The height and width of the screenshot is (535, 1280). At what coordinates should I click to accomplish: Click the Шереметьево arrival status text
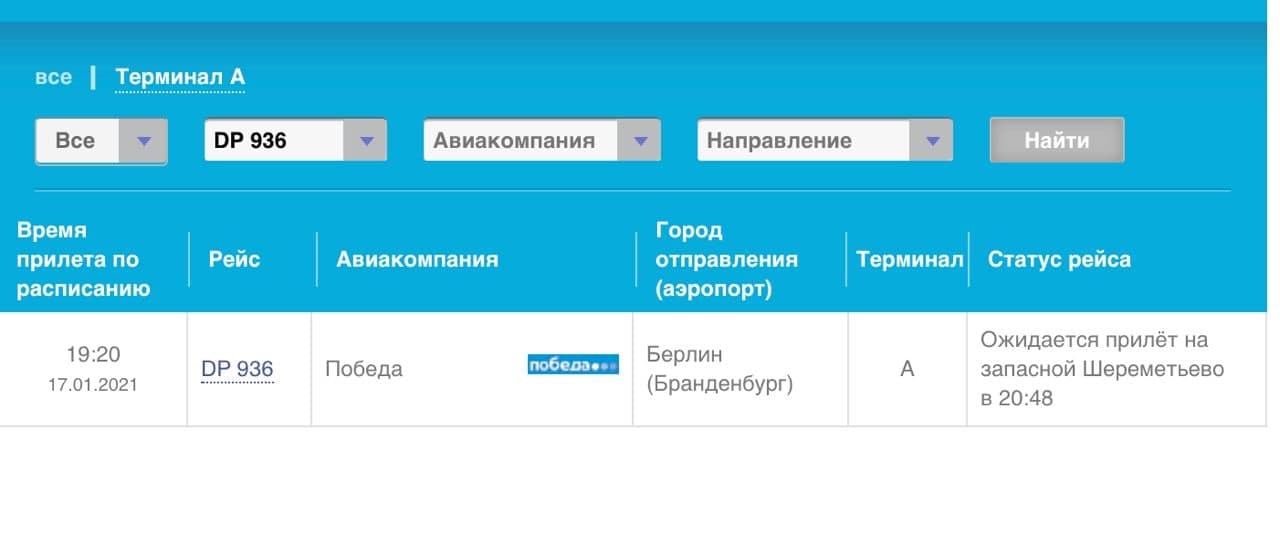tap(1102, 369)
